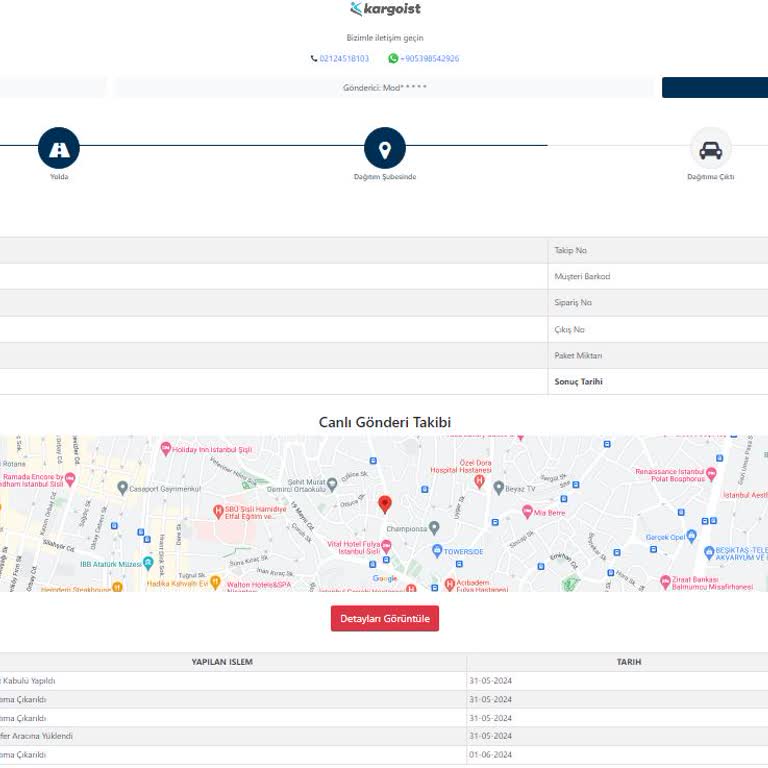The image size is (768, 768).
Task: Open WhatsApp number +905398542926
Action: click(430, 59)
